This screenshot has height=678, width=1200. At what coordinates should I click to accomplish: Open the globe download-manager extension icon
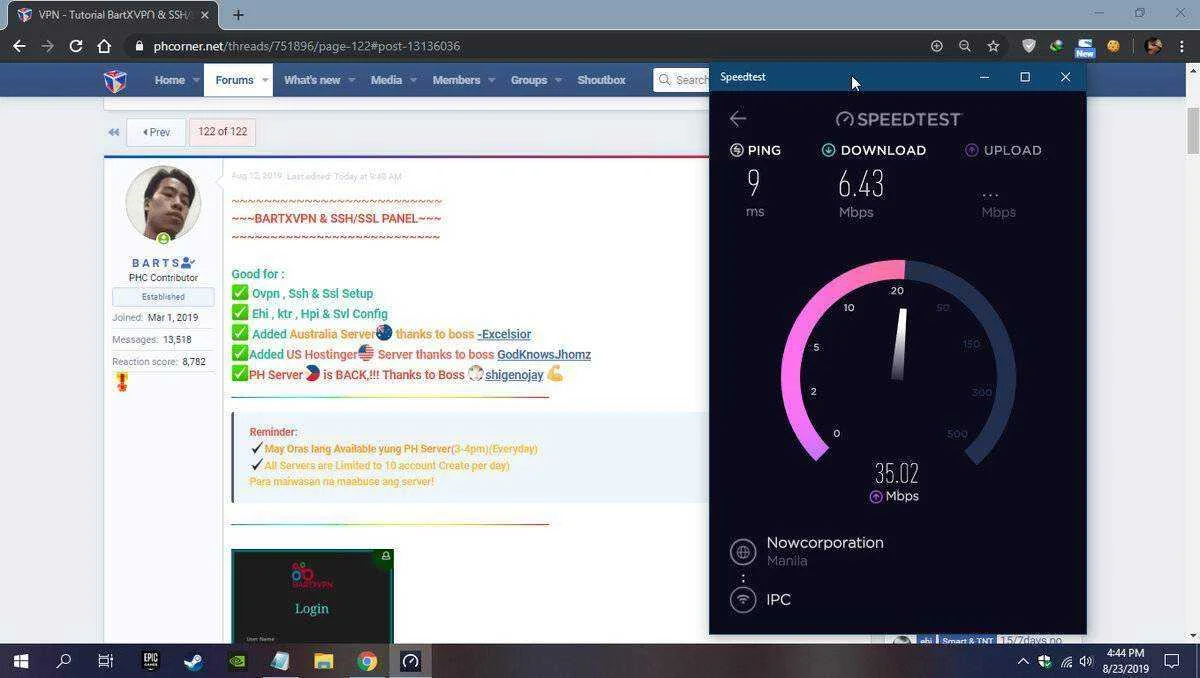tap(1056, 46)
